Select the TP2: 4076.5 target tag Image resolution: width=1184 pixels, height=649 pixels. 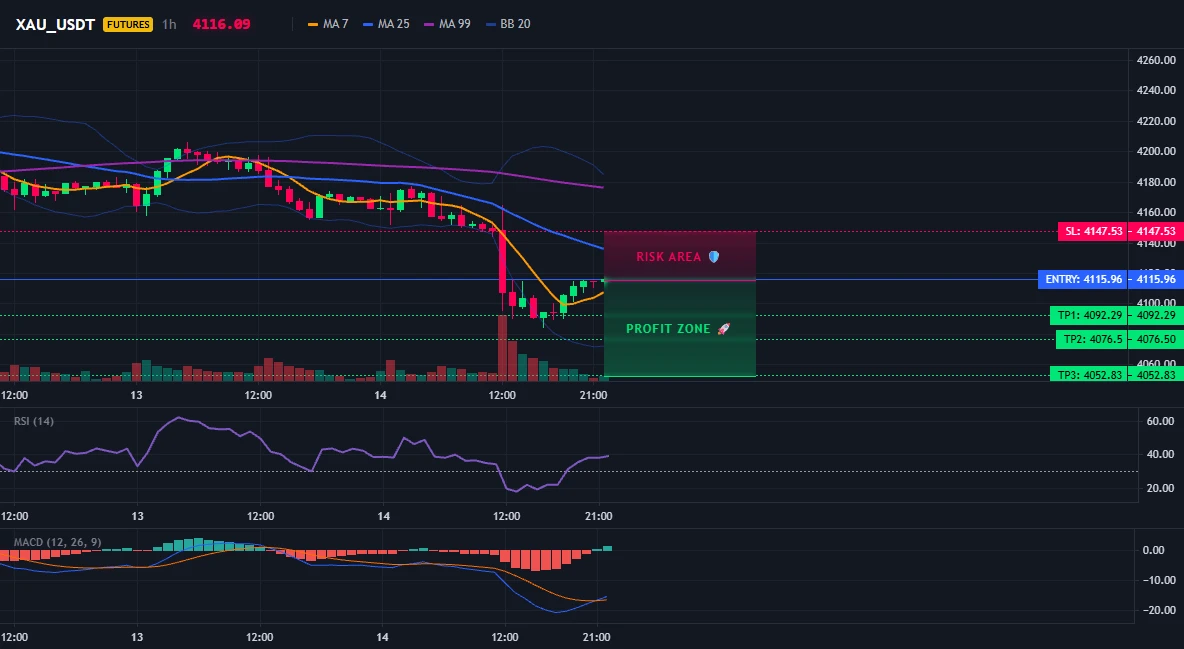[x=1091, y=339]
